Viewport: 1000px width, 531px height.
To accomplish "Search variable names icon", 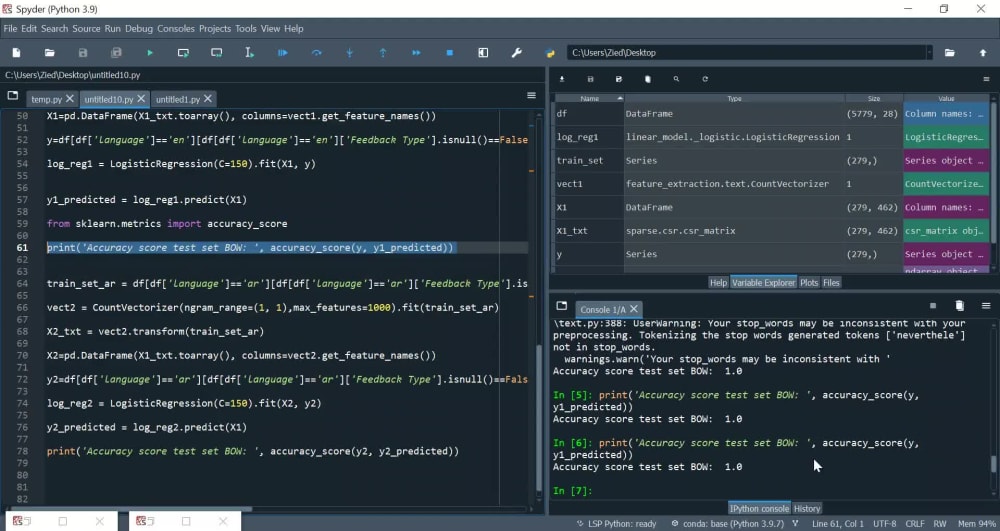I will pyautogui.click(x=677, y=79).
